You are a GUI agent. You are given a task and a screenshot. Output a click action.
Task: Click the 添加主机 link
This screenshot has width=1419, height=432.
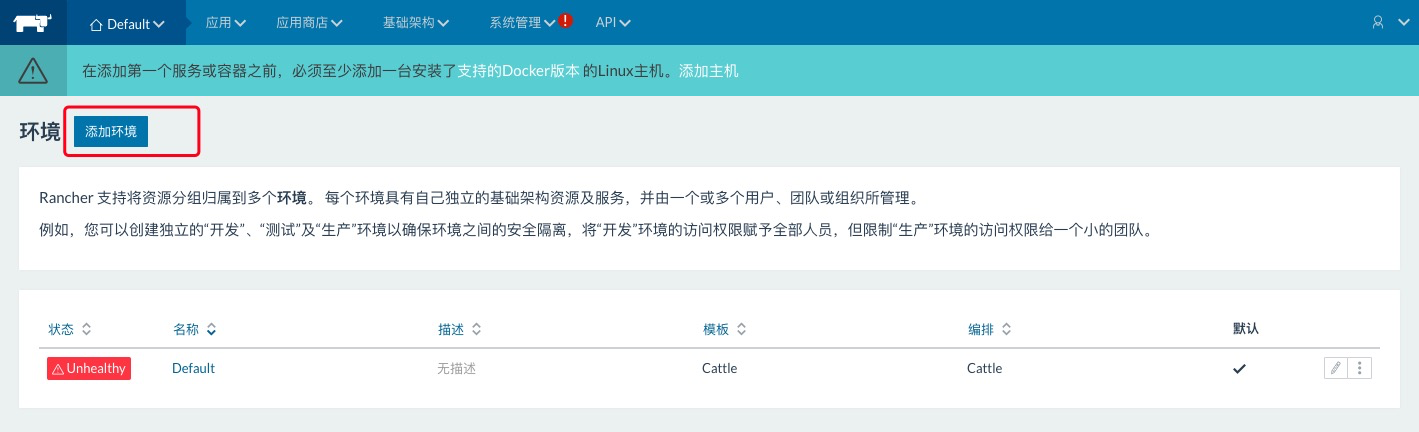(709, 71)
